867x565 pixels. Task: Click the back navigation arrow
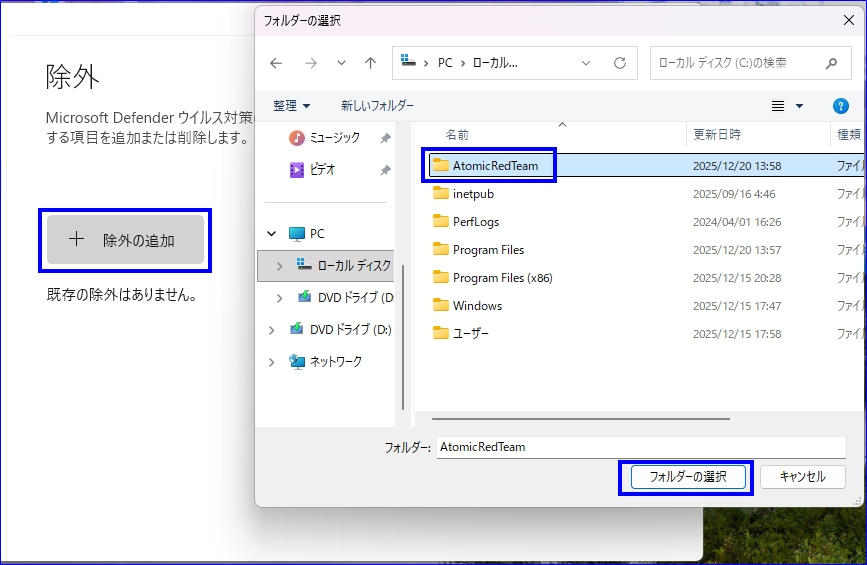[x=277, y=63]
